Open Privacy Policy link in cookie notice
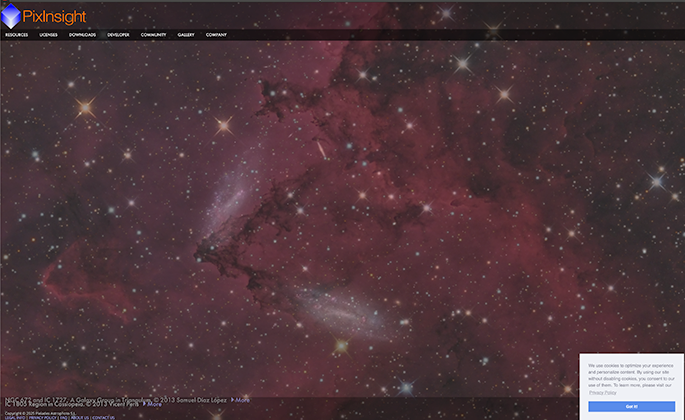The height and width of the screenshot is (420, 685). coord(603,393)
